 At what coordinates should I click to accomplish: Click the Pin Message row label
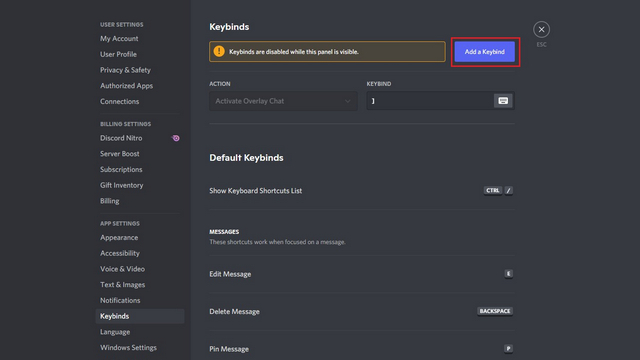(229, 349)
